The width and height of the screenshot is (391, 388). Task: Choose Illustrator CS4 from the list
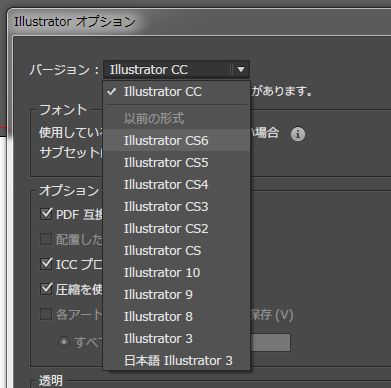tap(177, 184)
